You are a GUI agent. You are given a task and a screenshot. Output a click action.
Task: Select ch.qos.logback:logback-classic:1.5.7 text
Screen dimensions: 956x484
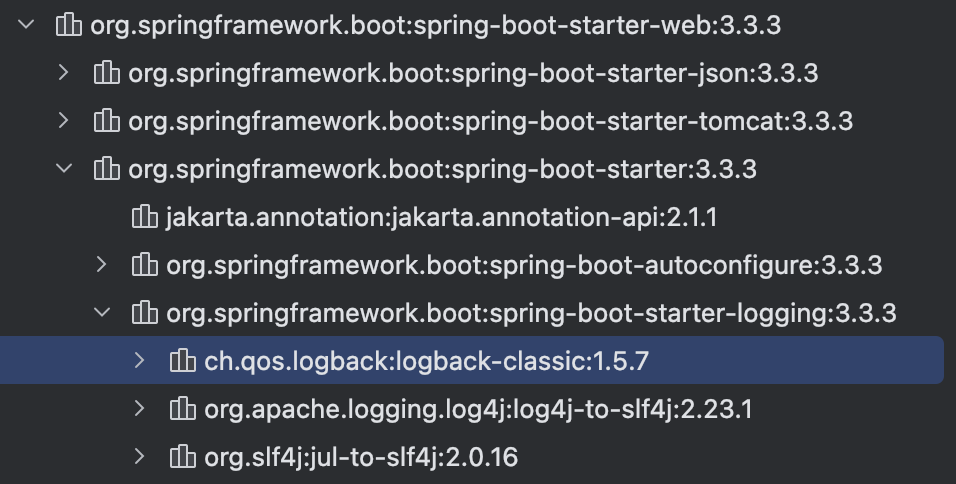coord(426,361)
